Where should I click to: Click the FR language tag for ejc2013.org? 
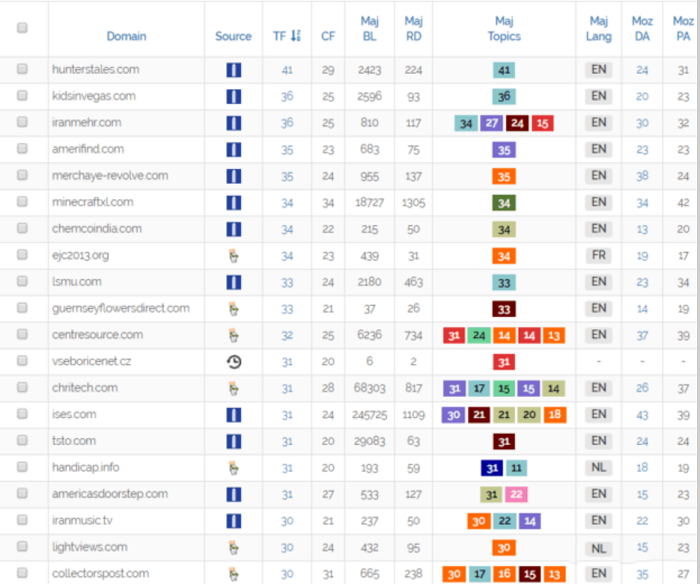(599, 255)
